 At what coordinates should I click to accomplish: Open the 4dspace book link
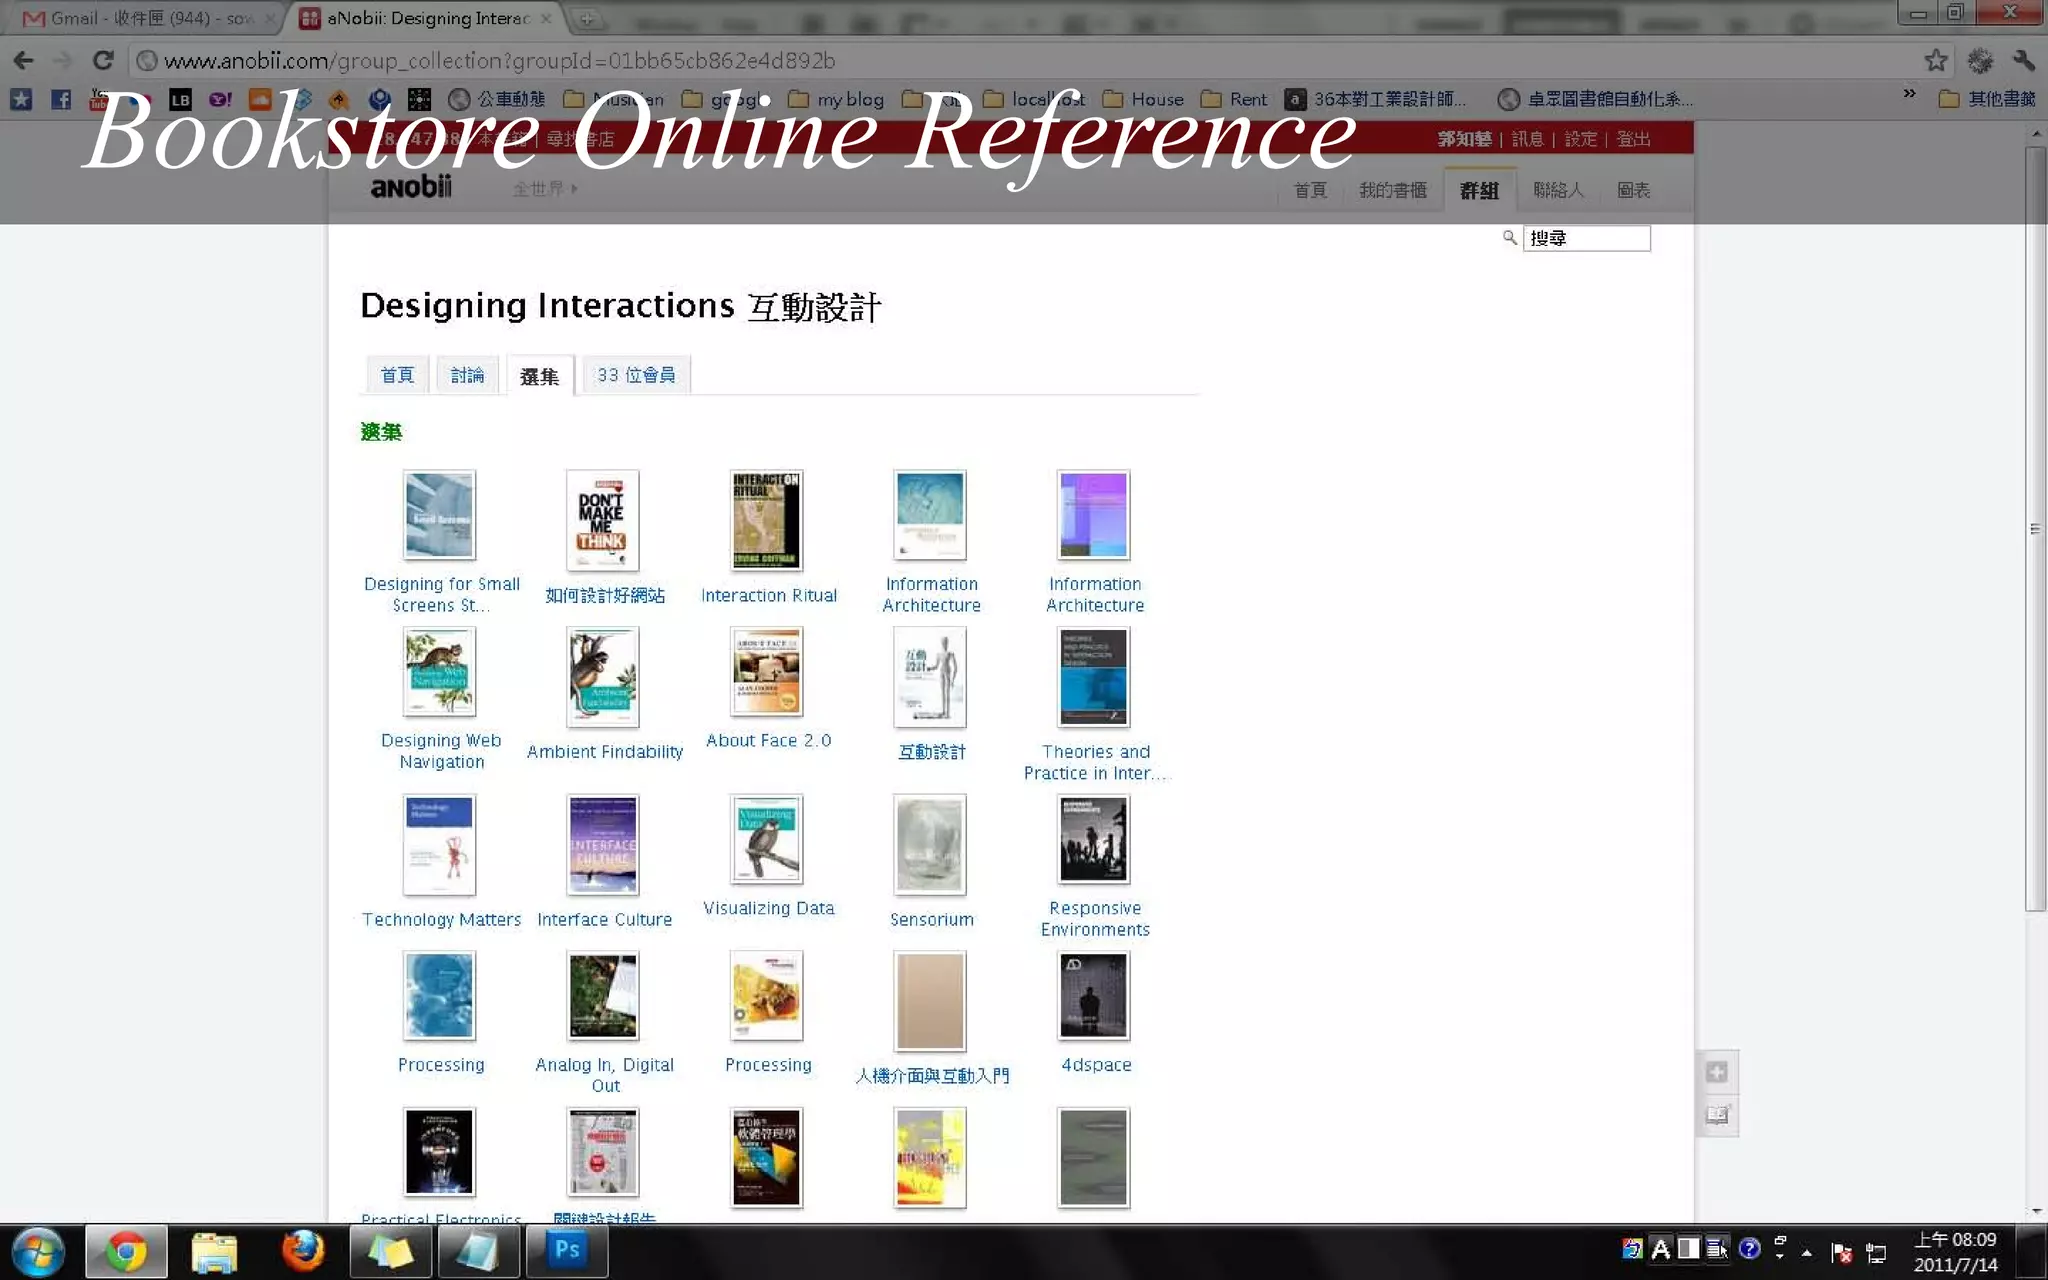pyautogui.click(x=1096, y=1065)
